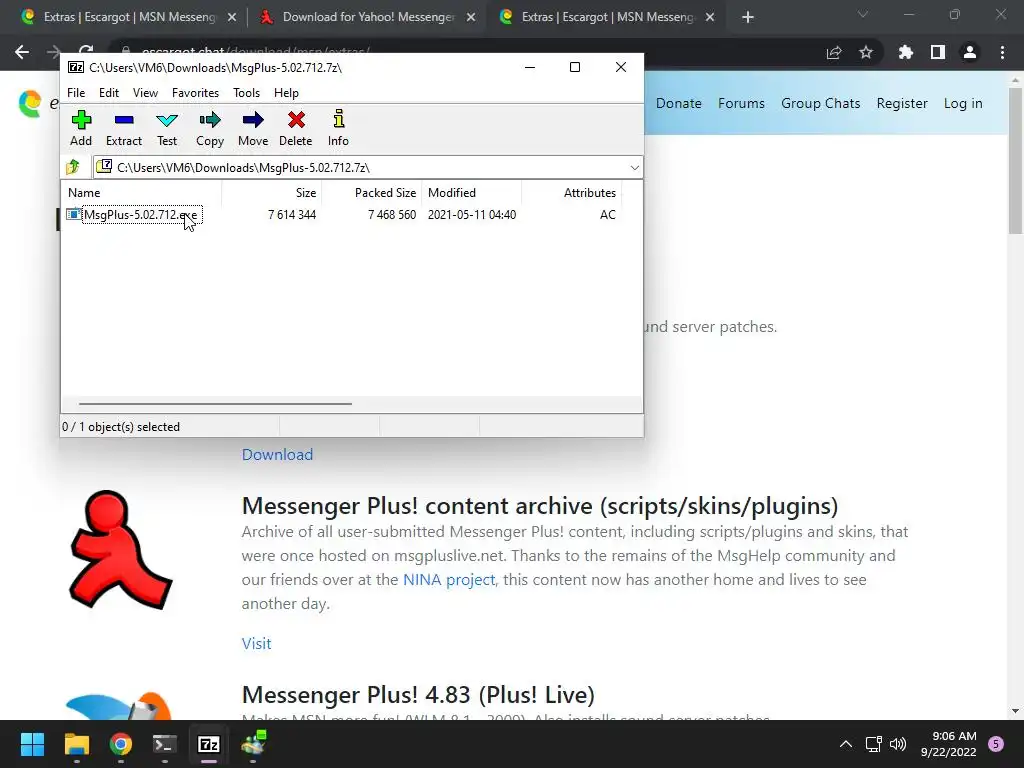Click the red Delete icon
Screen dimensions: 1024x768
click(x=296, y=128)
